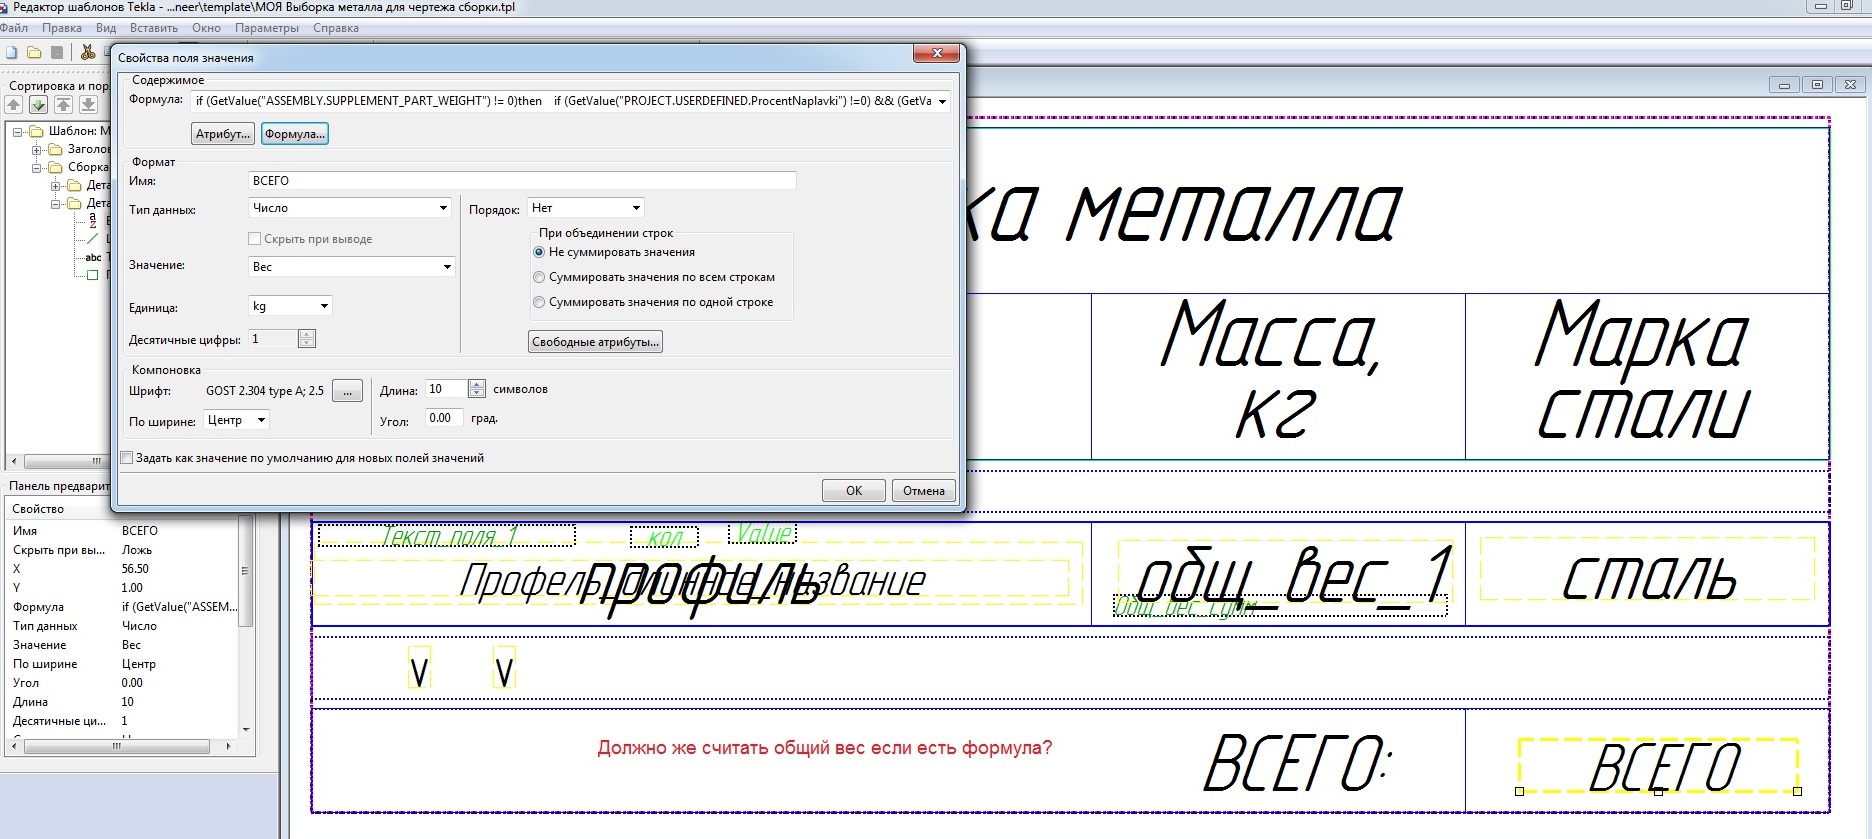Close the inner template document window
This screenshot has height=839, width=1872.
pyautogui.click(x=1850, y=85)
